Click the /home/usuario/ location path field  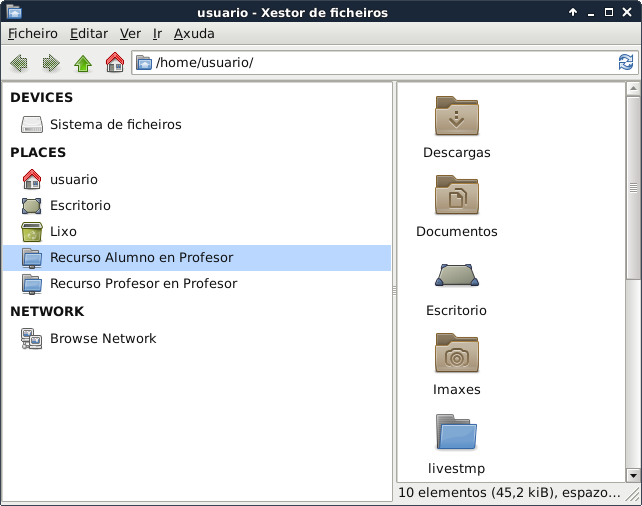[380, 63]
